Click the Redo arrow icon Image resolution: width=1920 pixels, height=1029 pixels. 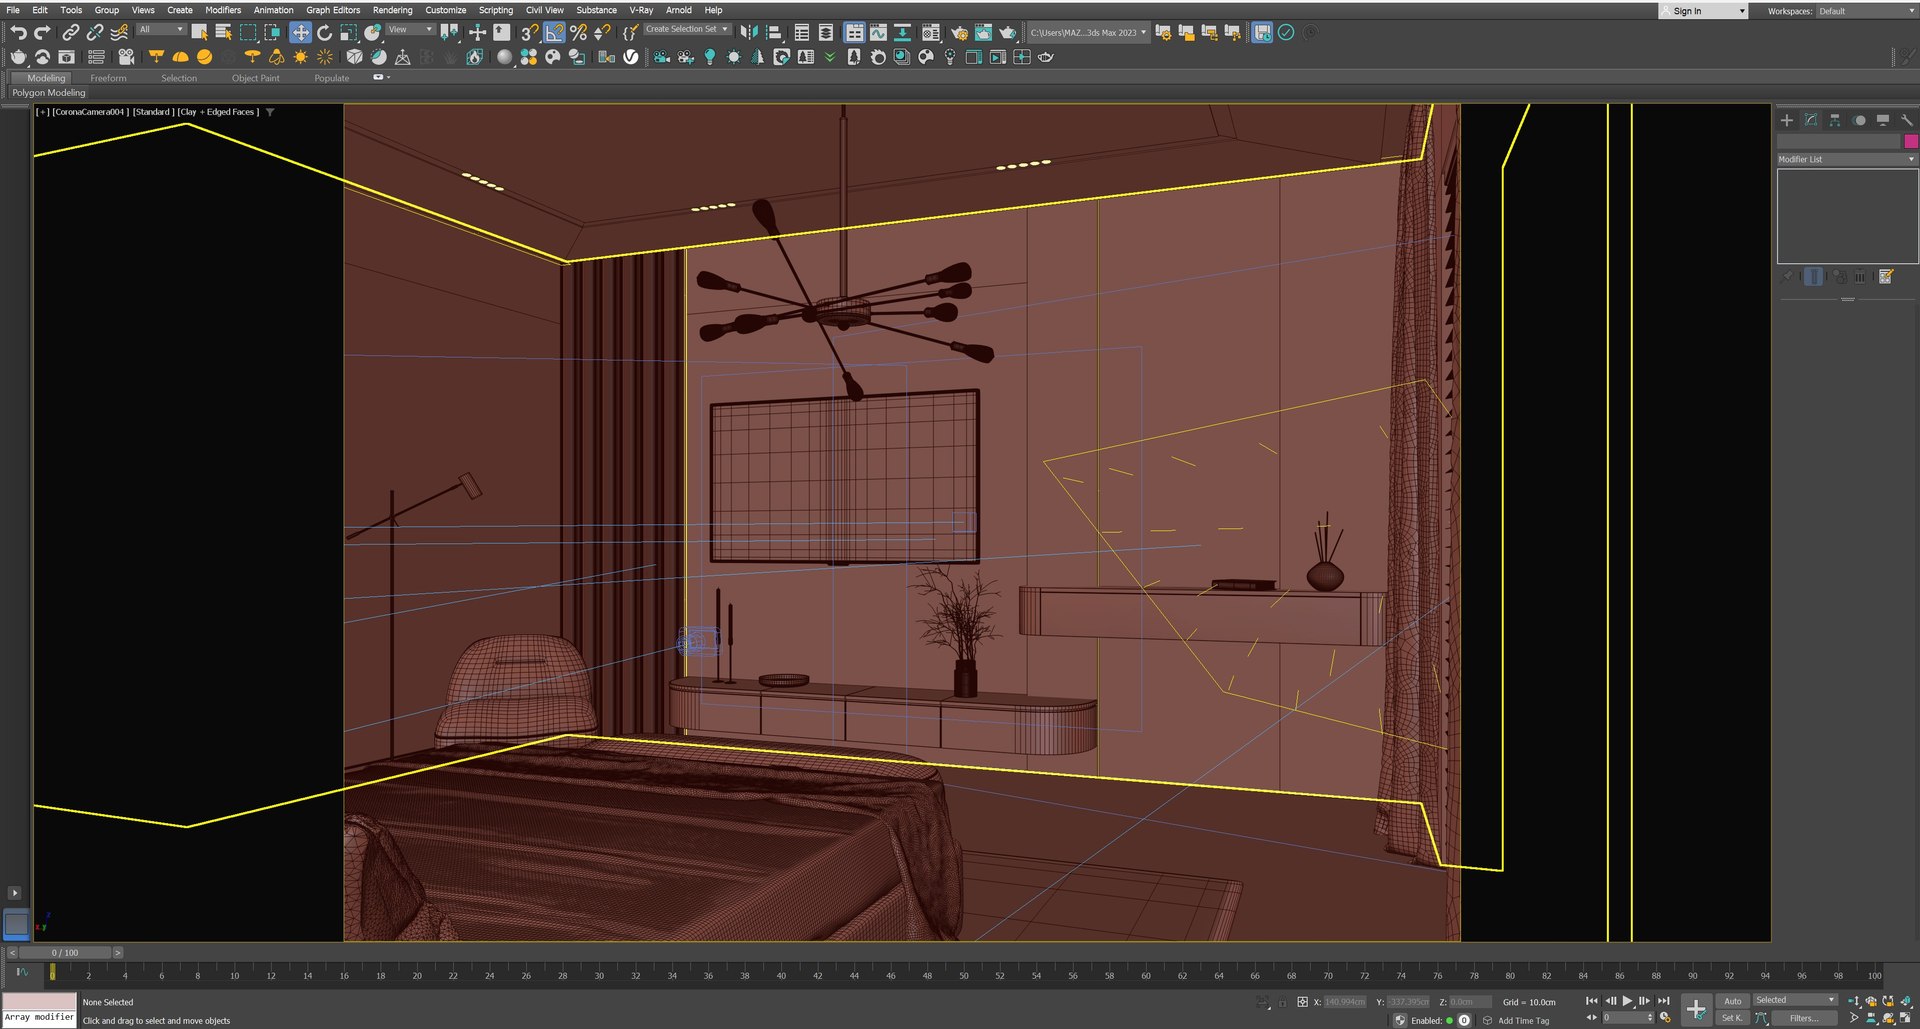click(42, 33)
